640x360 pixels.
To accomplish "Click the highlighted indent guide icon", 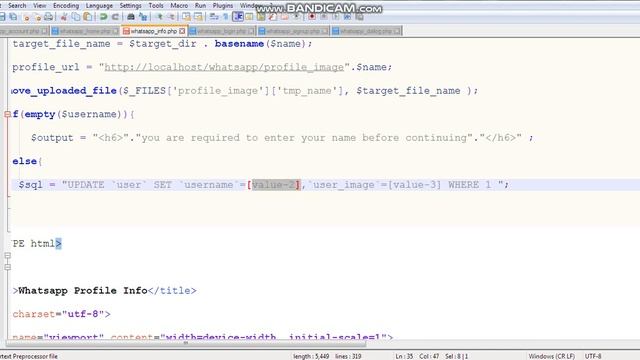I will [238, 17].
